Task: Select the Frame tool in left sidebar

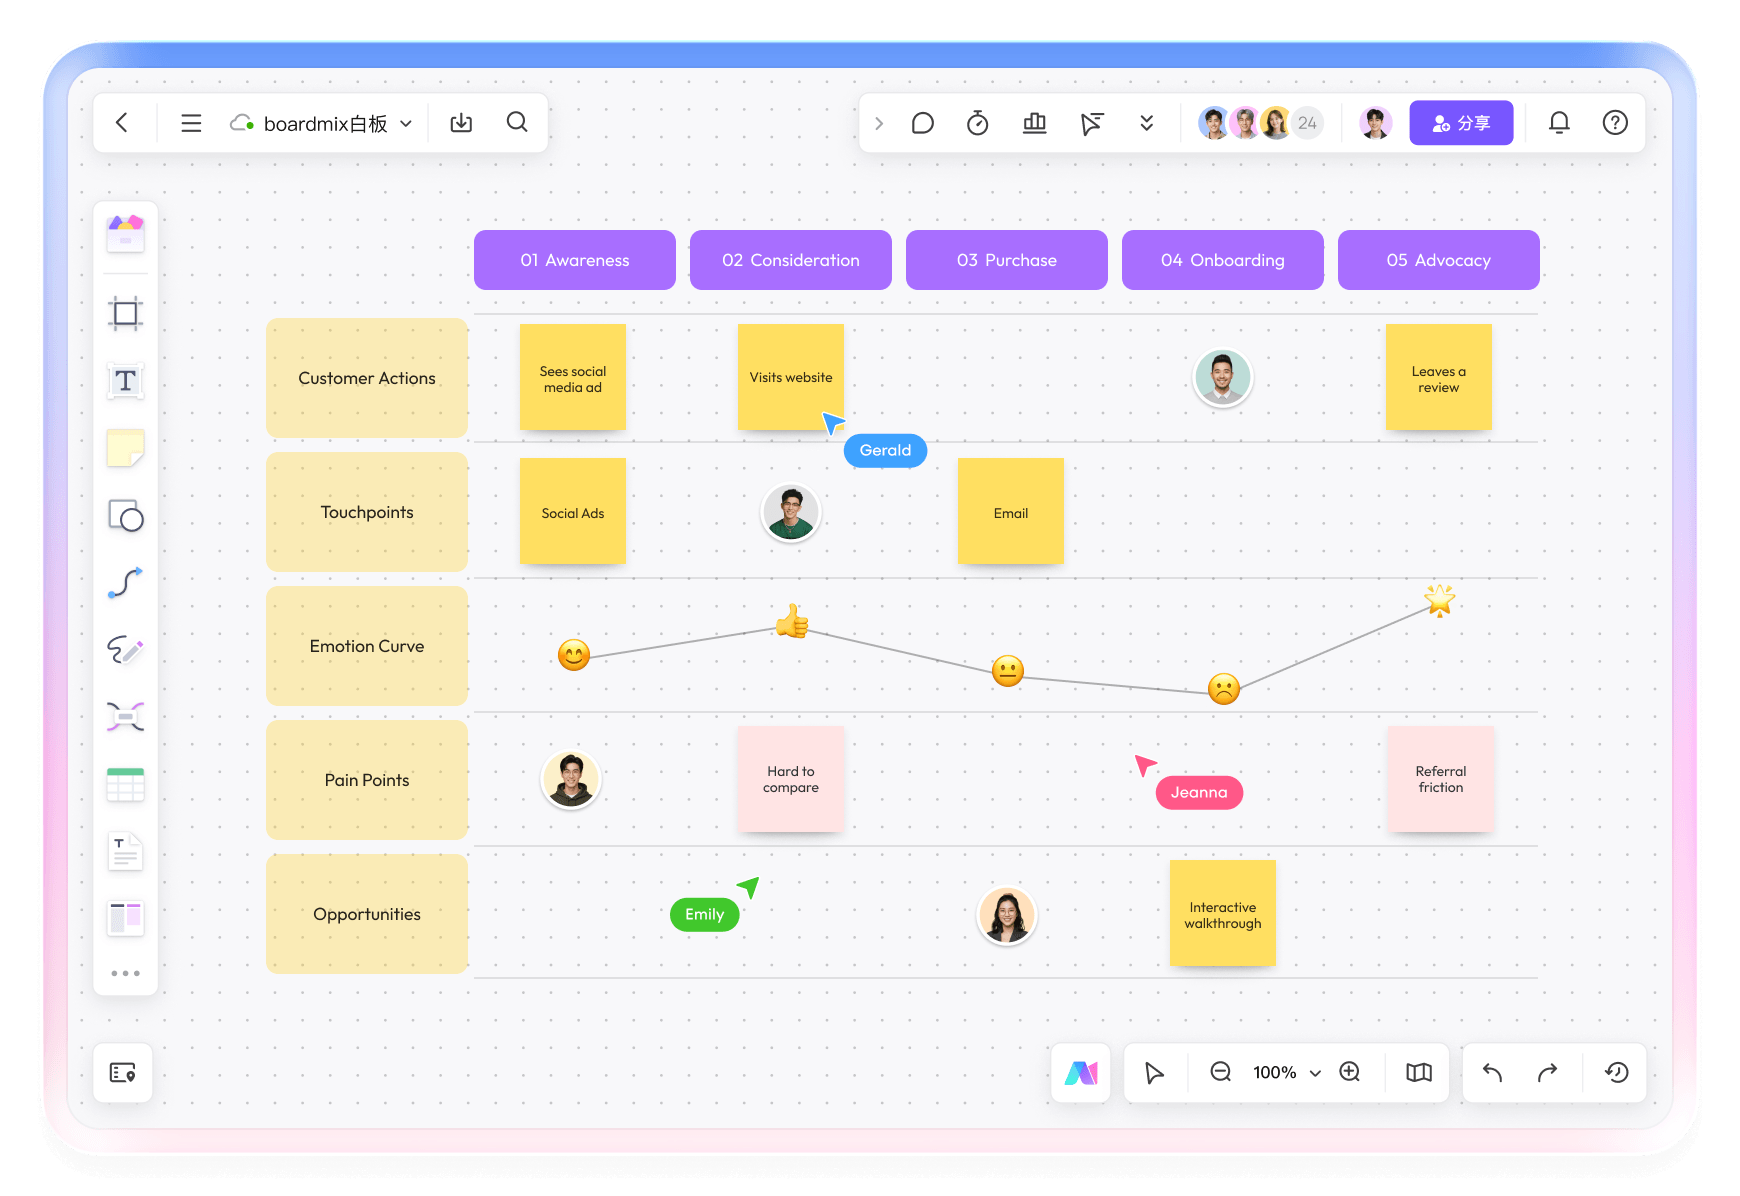Action: click(x=125, y=314)
